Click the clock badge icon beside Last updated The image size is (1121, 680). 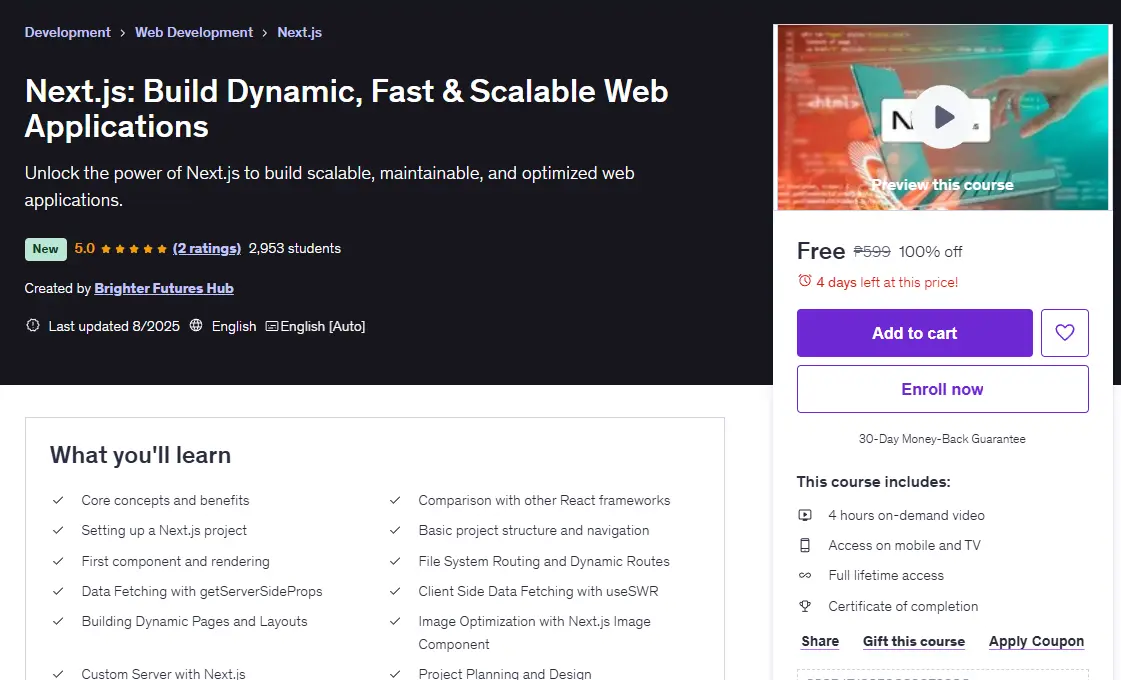(32, 325)
